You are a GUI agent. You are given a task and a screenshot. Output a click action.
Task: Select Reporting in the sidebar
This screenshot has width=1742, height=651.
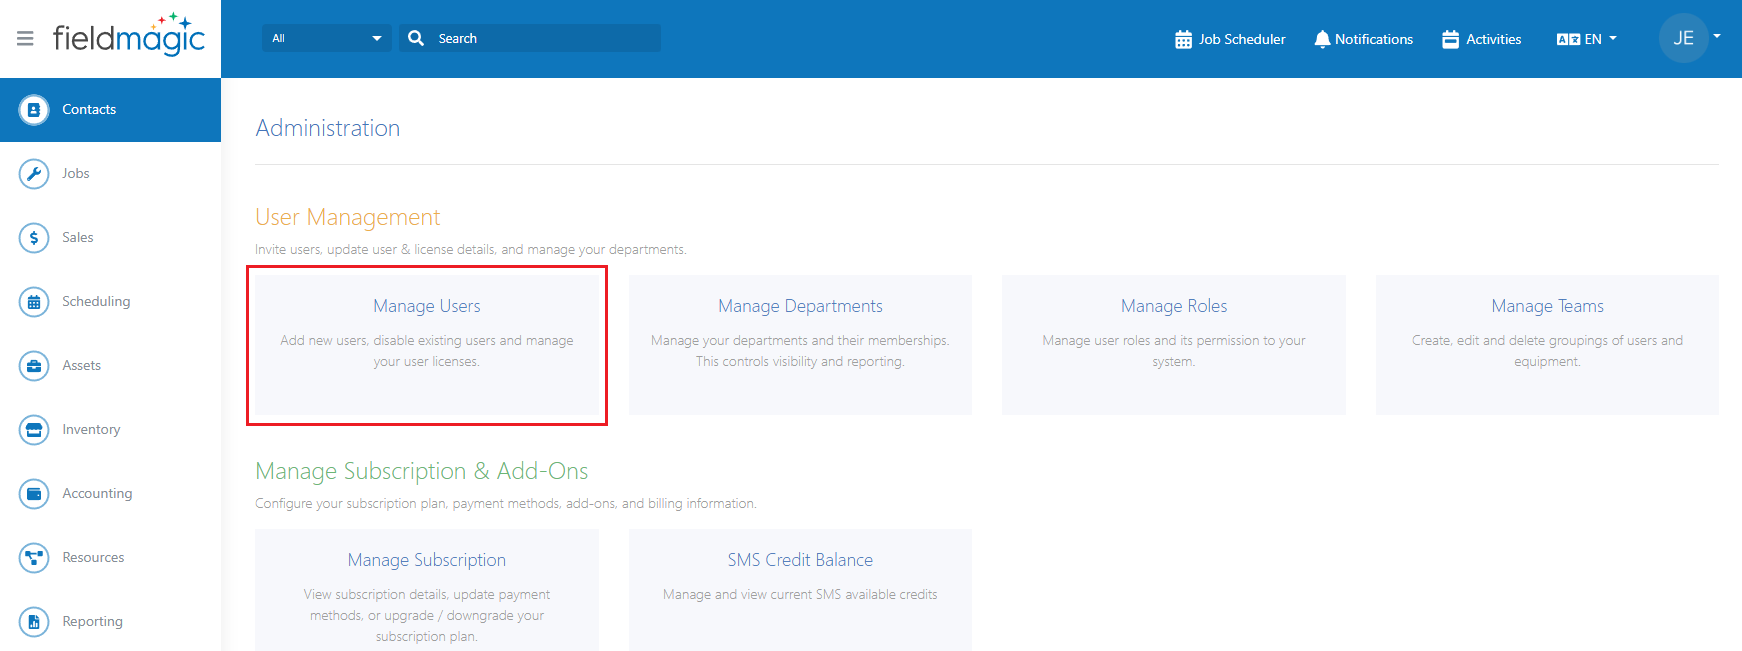[110, 622]
